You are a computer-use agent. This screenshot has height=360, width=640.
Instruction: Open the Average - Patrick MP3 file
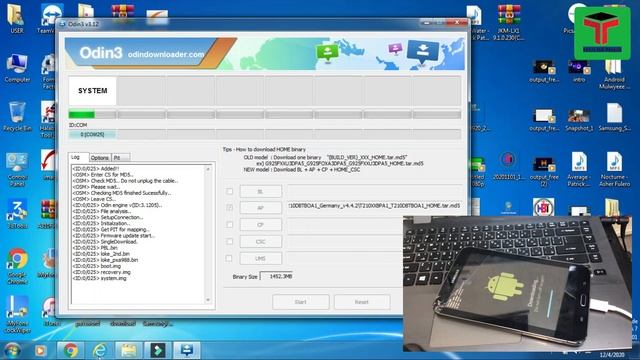[x=579, y=169]
